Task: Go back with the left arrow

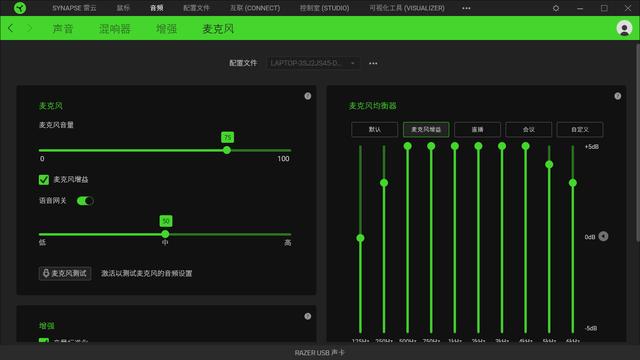Action: point(11,28)
